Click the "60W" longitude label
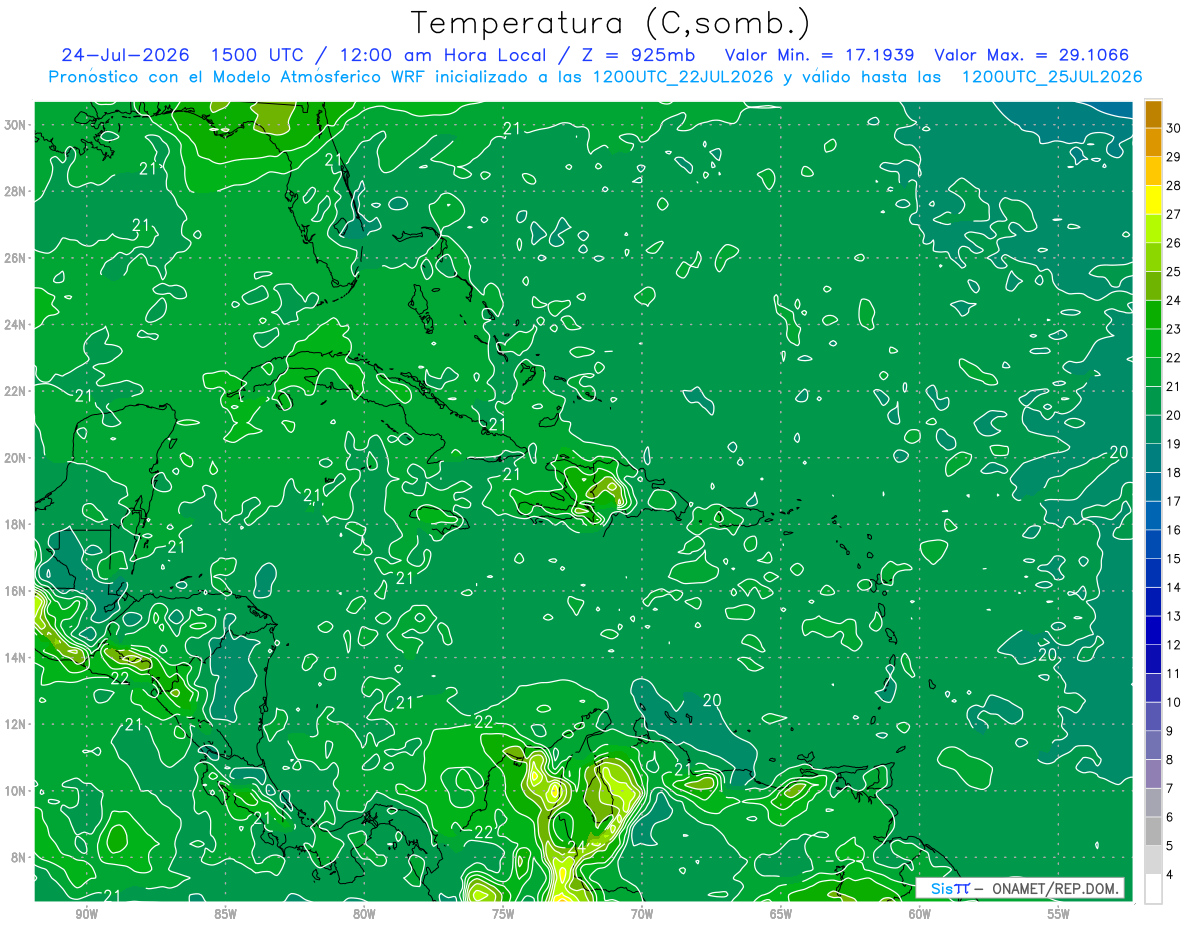Screen dimensions: 1200x927 (x=920, y=914)
